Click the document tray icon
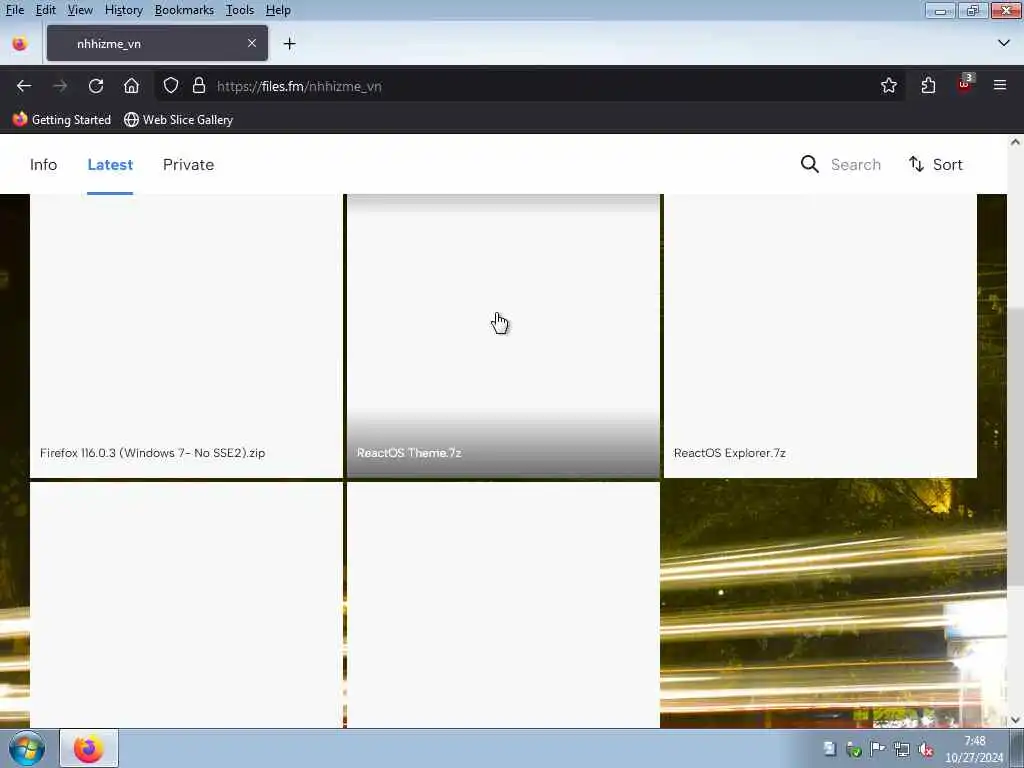The height and width of the screenshot is (768, 1024). (x=829, y=749)
